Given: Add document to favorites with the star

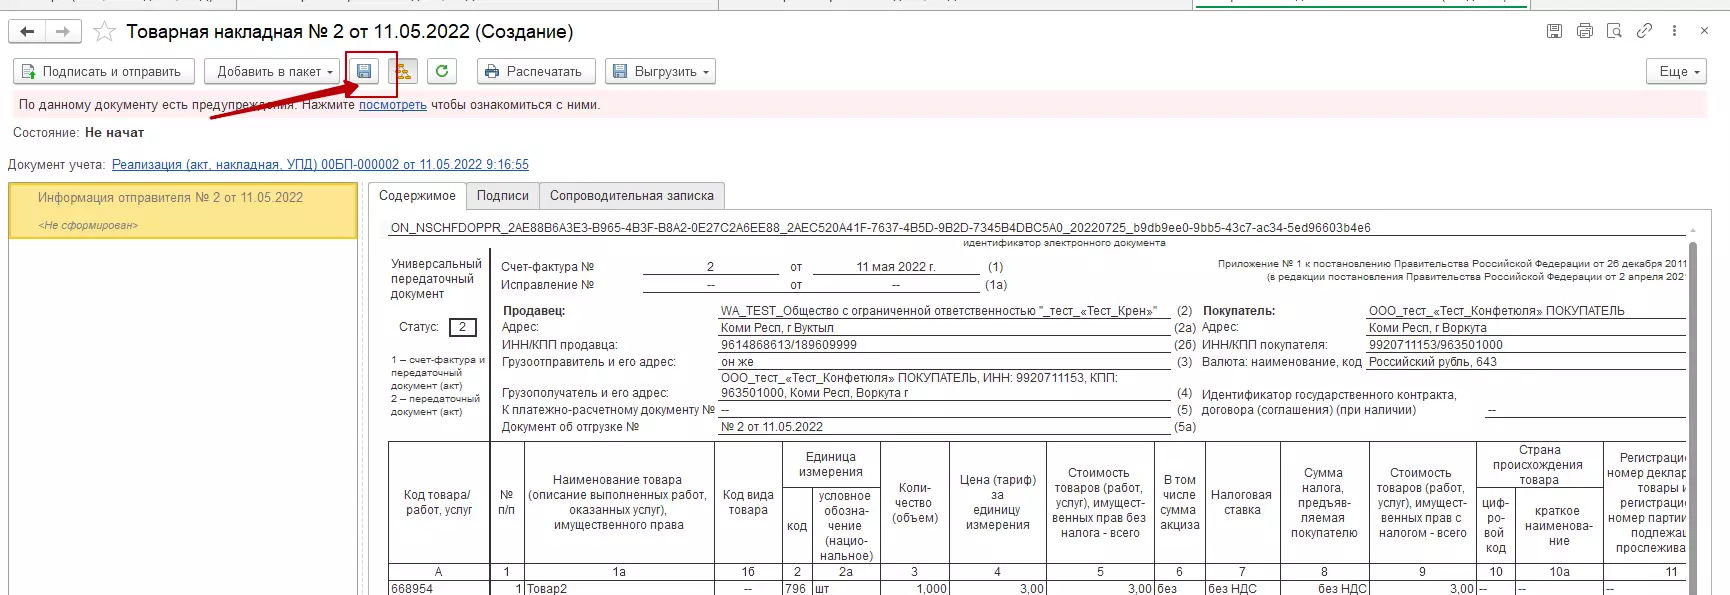Looking at the screenshot, I should click(104, 32).
